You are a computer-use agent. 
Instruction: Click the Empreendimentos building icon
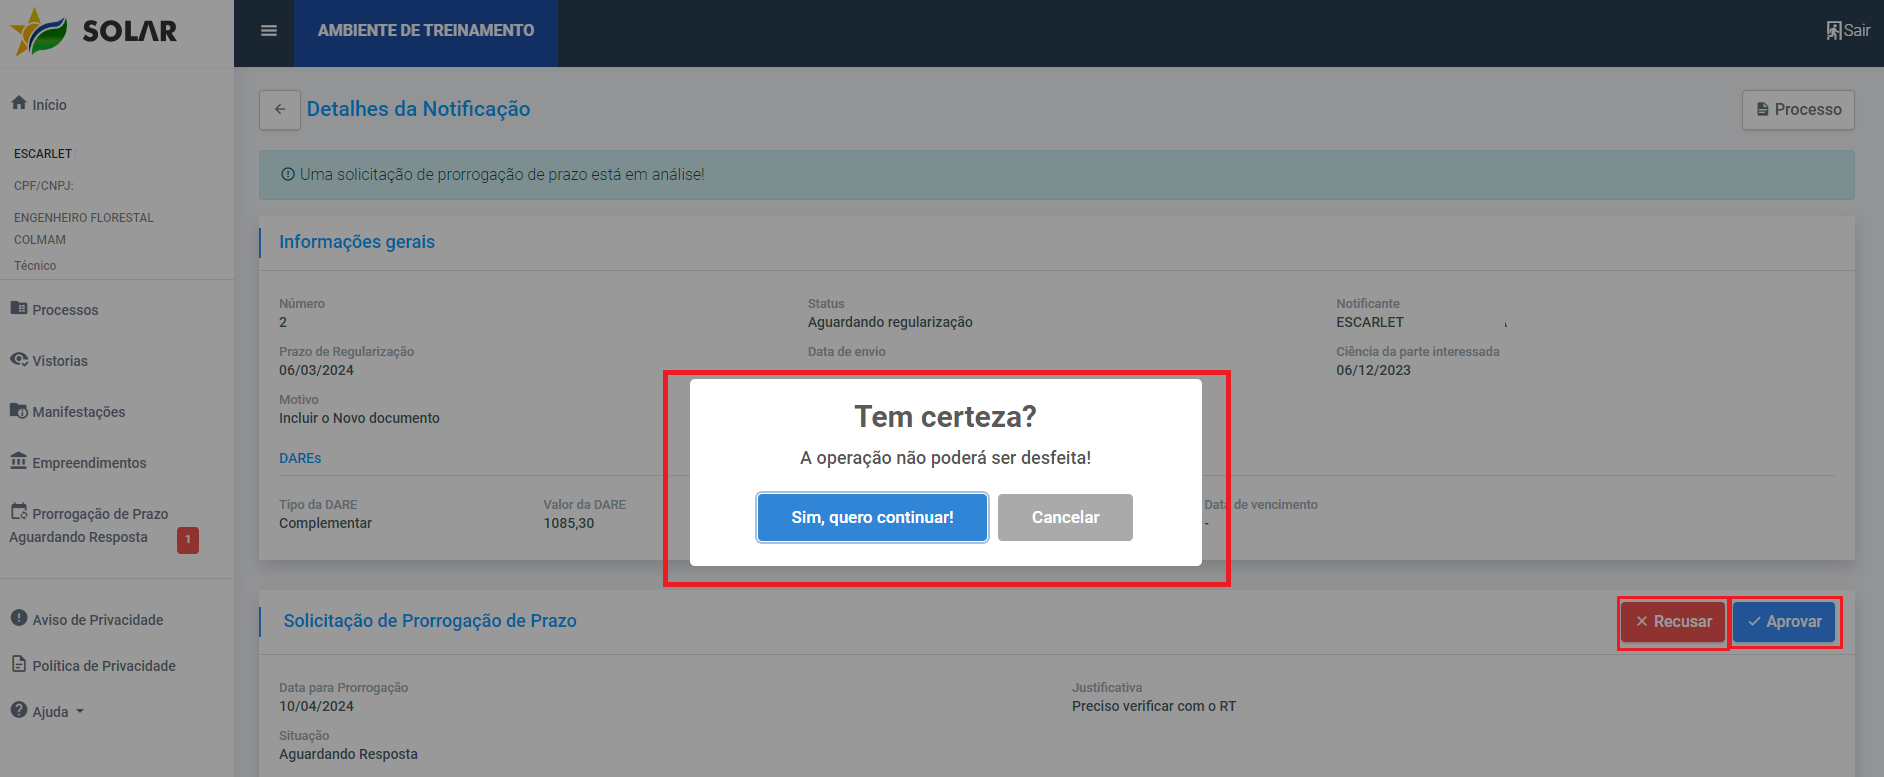point(19,461)
